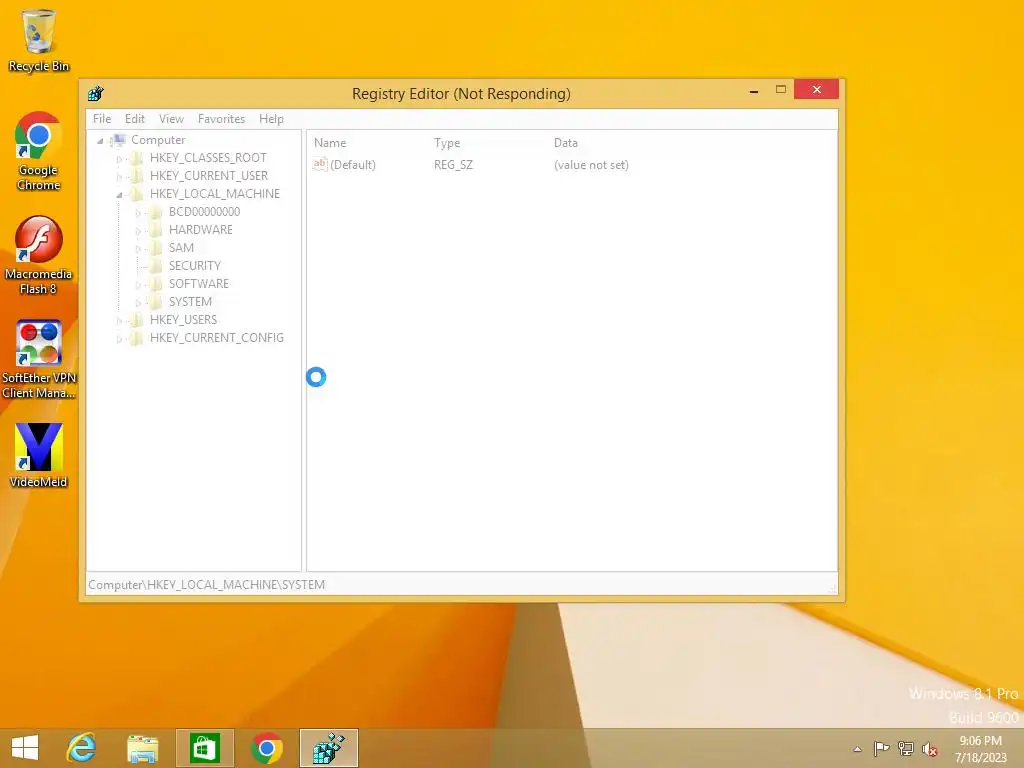Open the taskbar clock and date
The height and width of the screenshot is (768, 1024).
(x=980, y=749)
